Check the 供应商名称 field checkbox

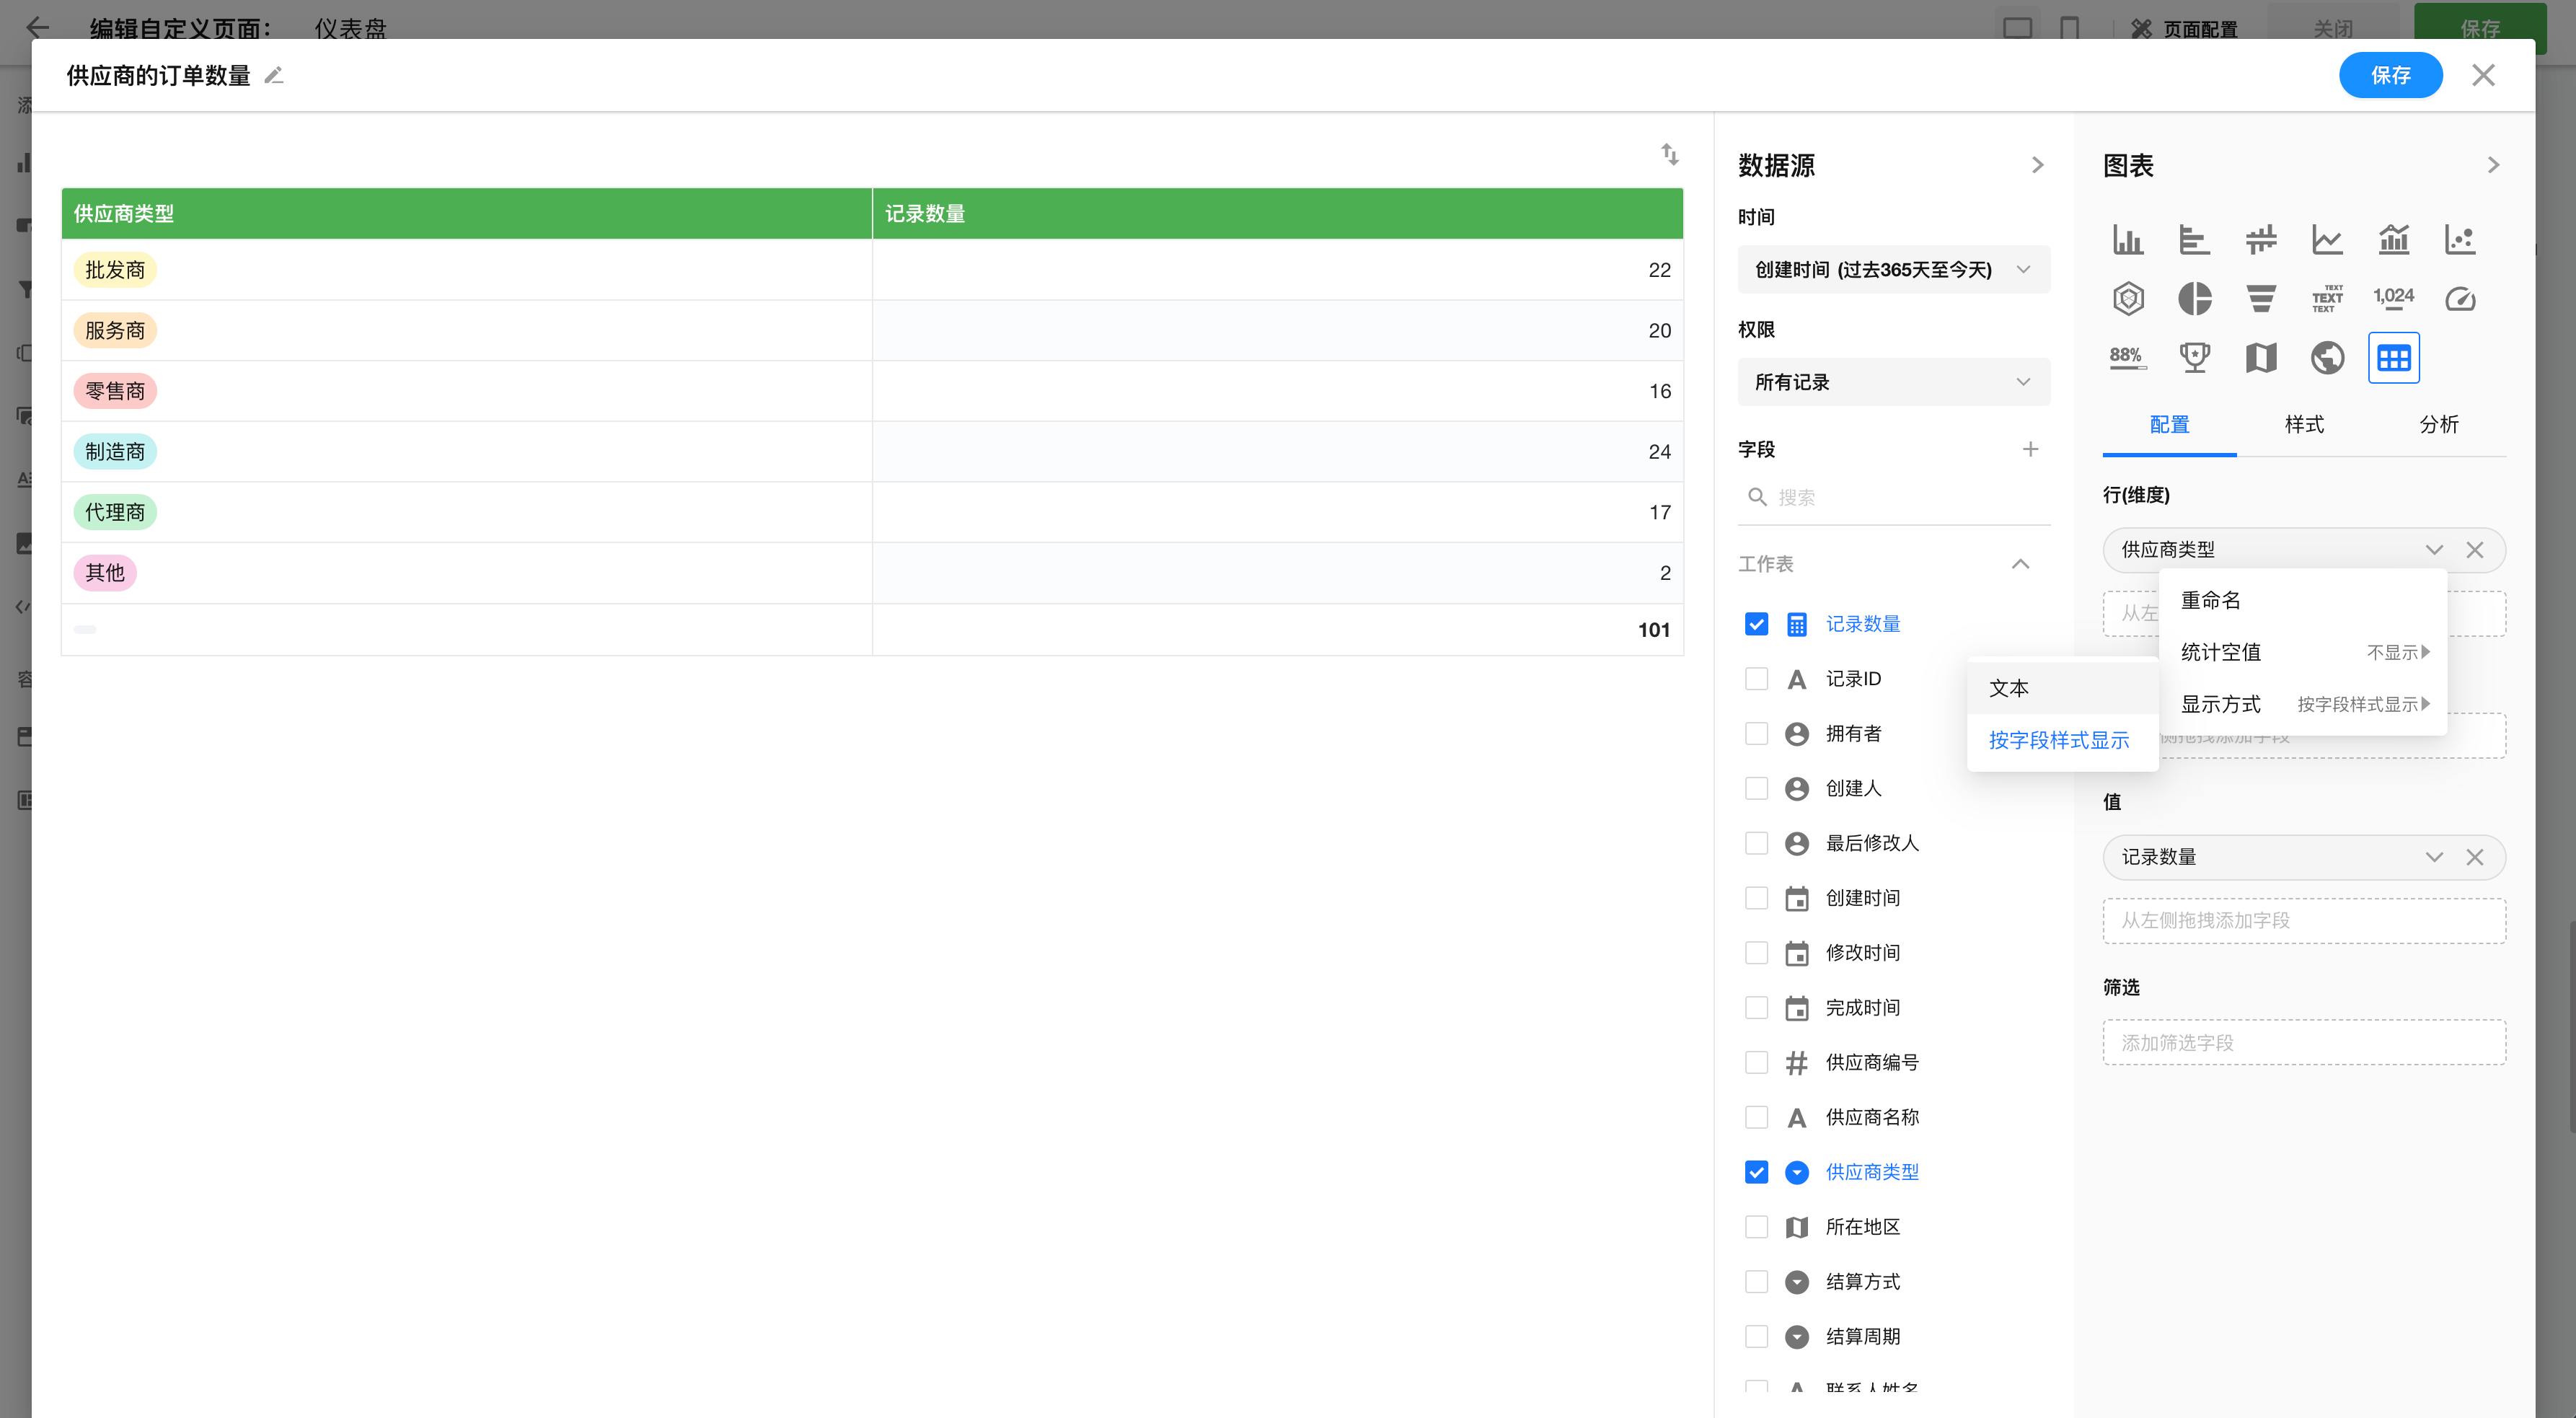coord(1756,1117)
